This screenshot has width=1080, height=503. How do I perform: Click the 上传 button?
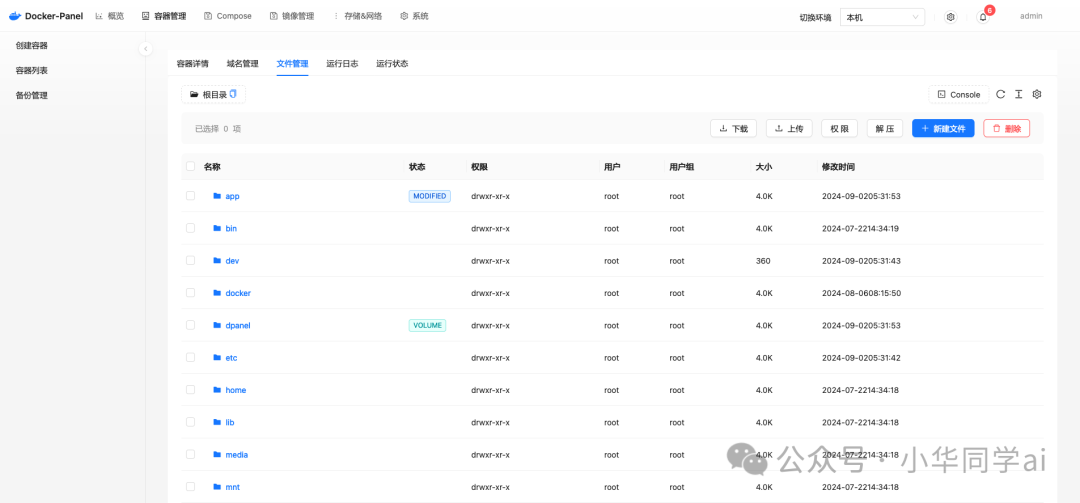click(789, 128)
